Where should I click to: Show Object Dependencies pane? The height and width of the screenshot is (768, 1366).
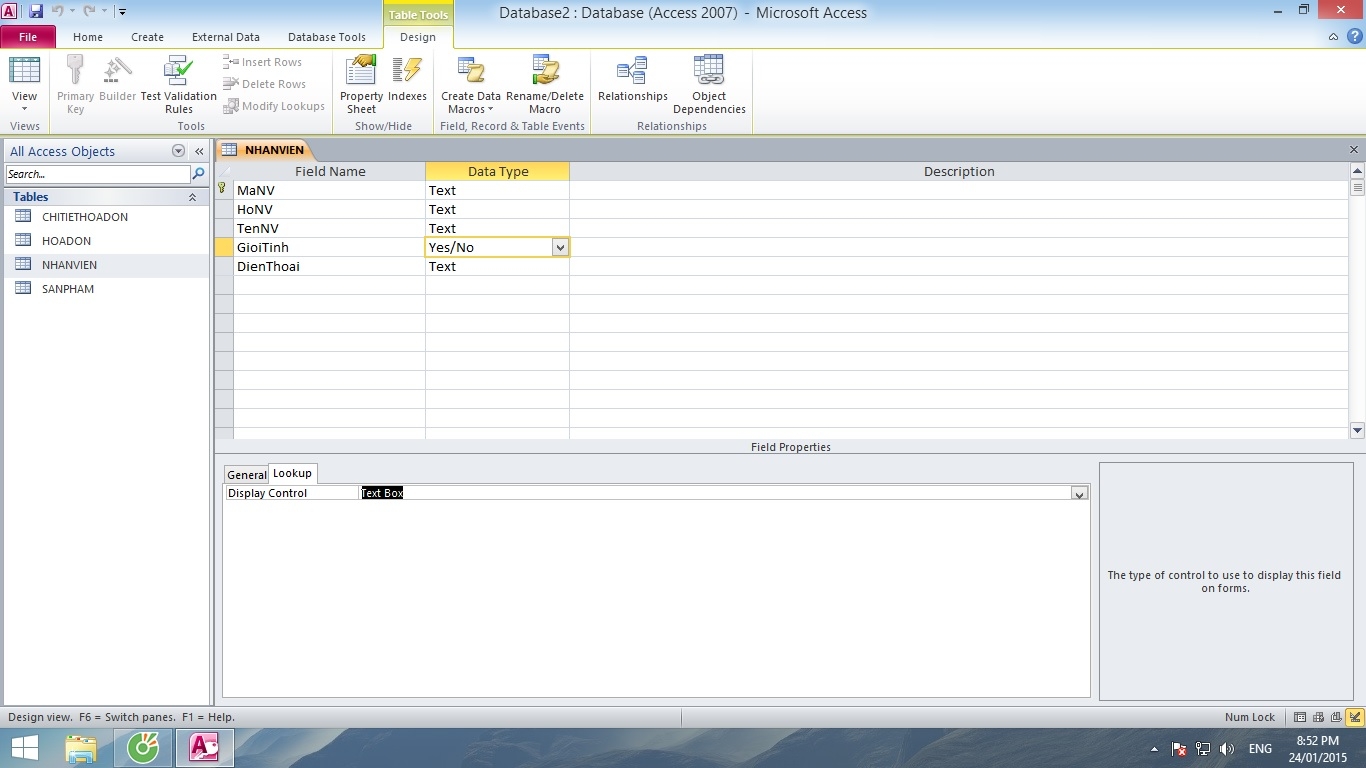[709, 84]
